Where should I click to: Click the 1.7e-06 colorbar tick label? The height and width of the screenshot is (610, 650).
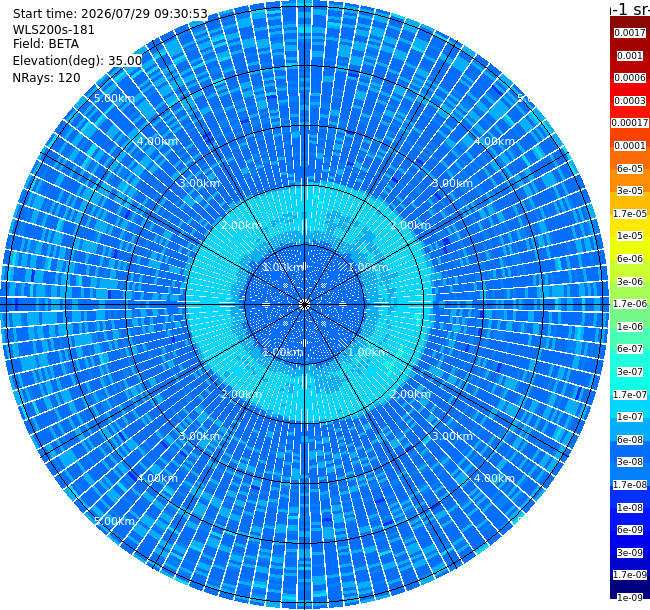click(630, 304)
